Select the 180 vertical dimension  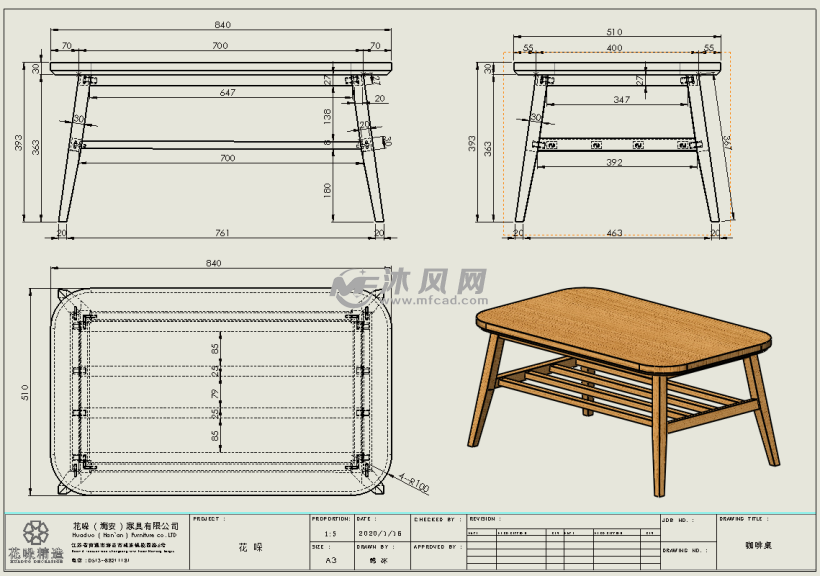point(327,190)
